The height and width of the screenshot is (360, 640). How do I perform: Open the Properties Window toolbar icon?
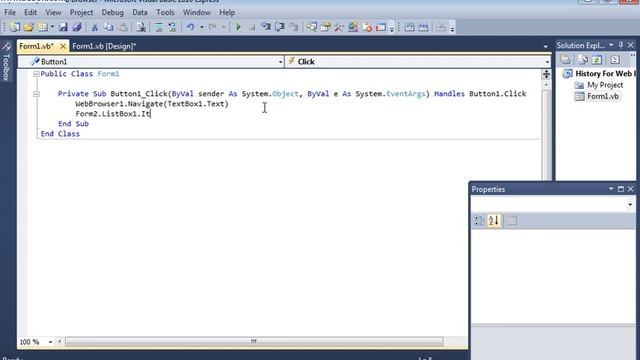point(326,27)
